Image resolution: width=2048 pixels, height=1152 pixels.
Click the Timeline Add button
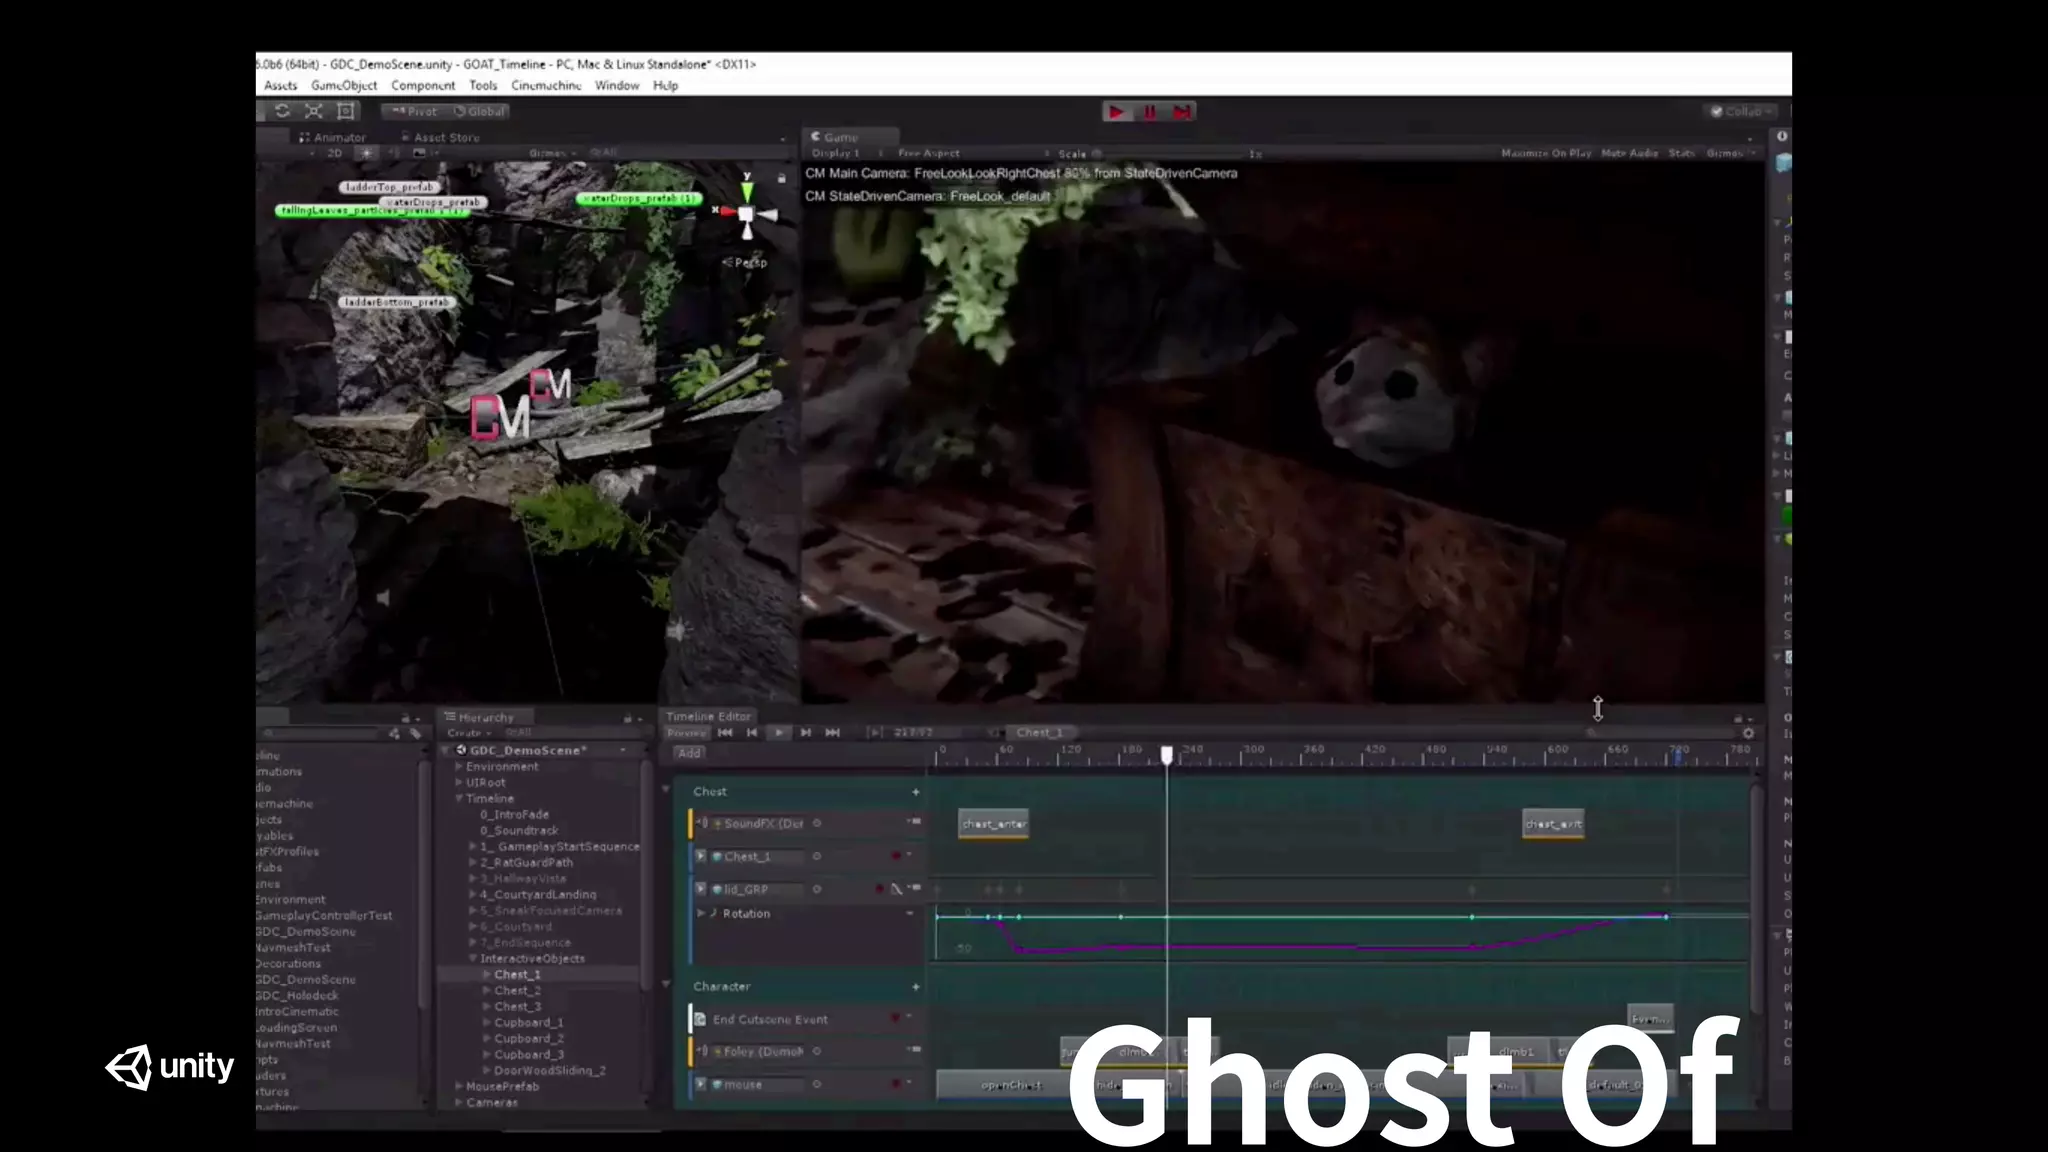coord(689,753)
